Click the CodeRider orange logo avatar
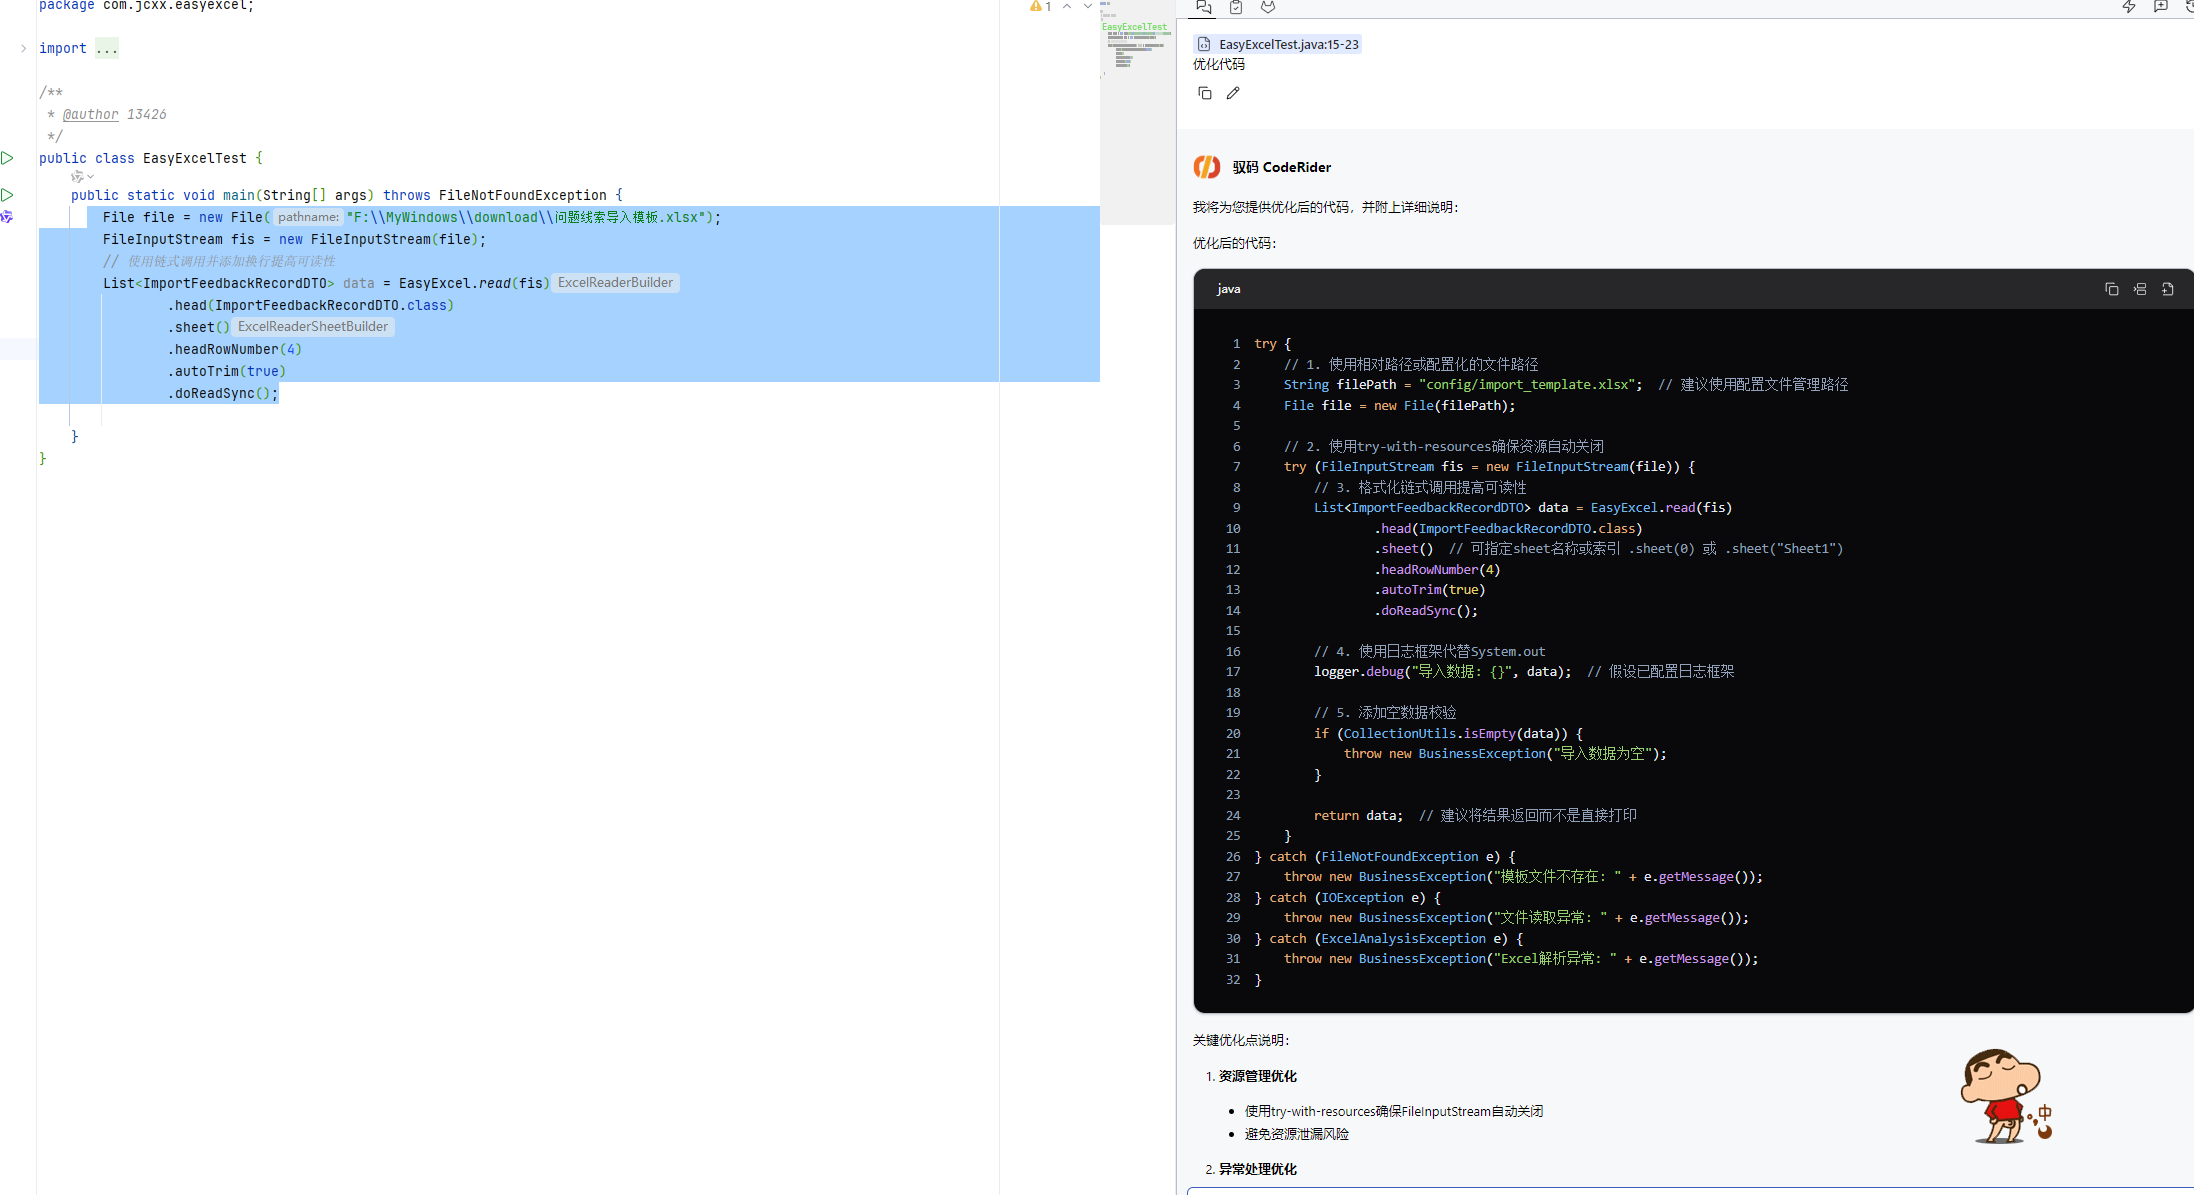Viewport: 2194px width, 1195px height. click(x=1207, y=167)
